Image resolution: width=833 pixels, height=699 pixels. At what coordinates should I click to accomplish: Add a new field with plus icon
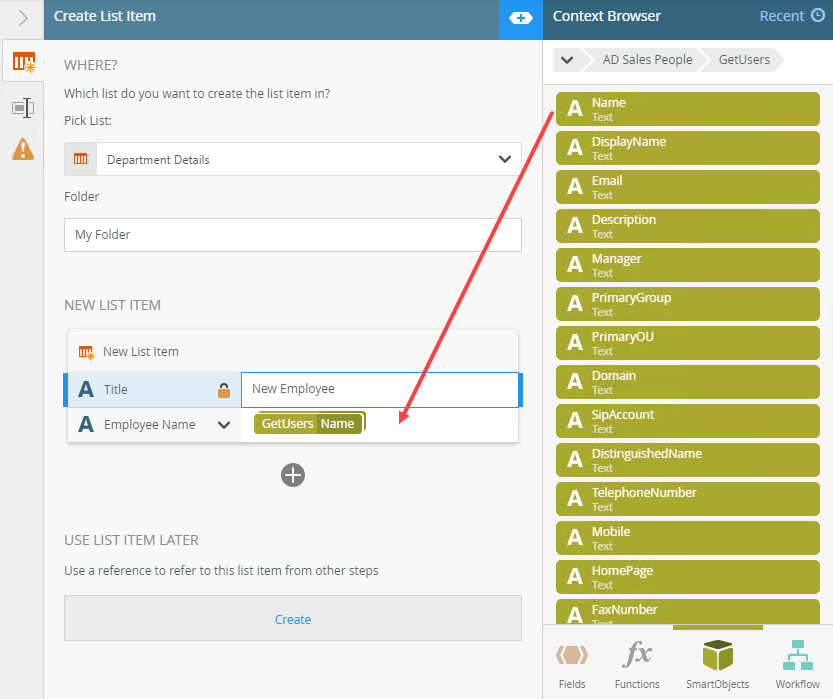(292, 475)
